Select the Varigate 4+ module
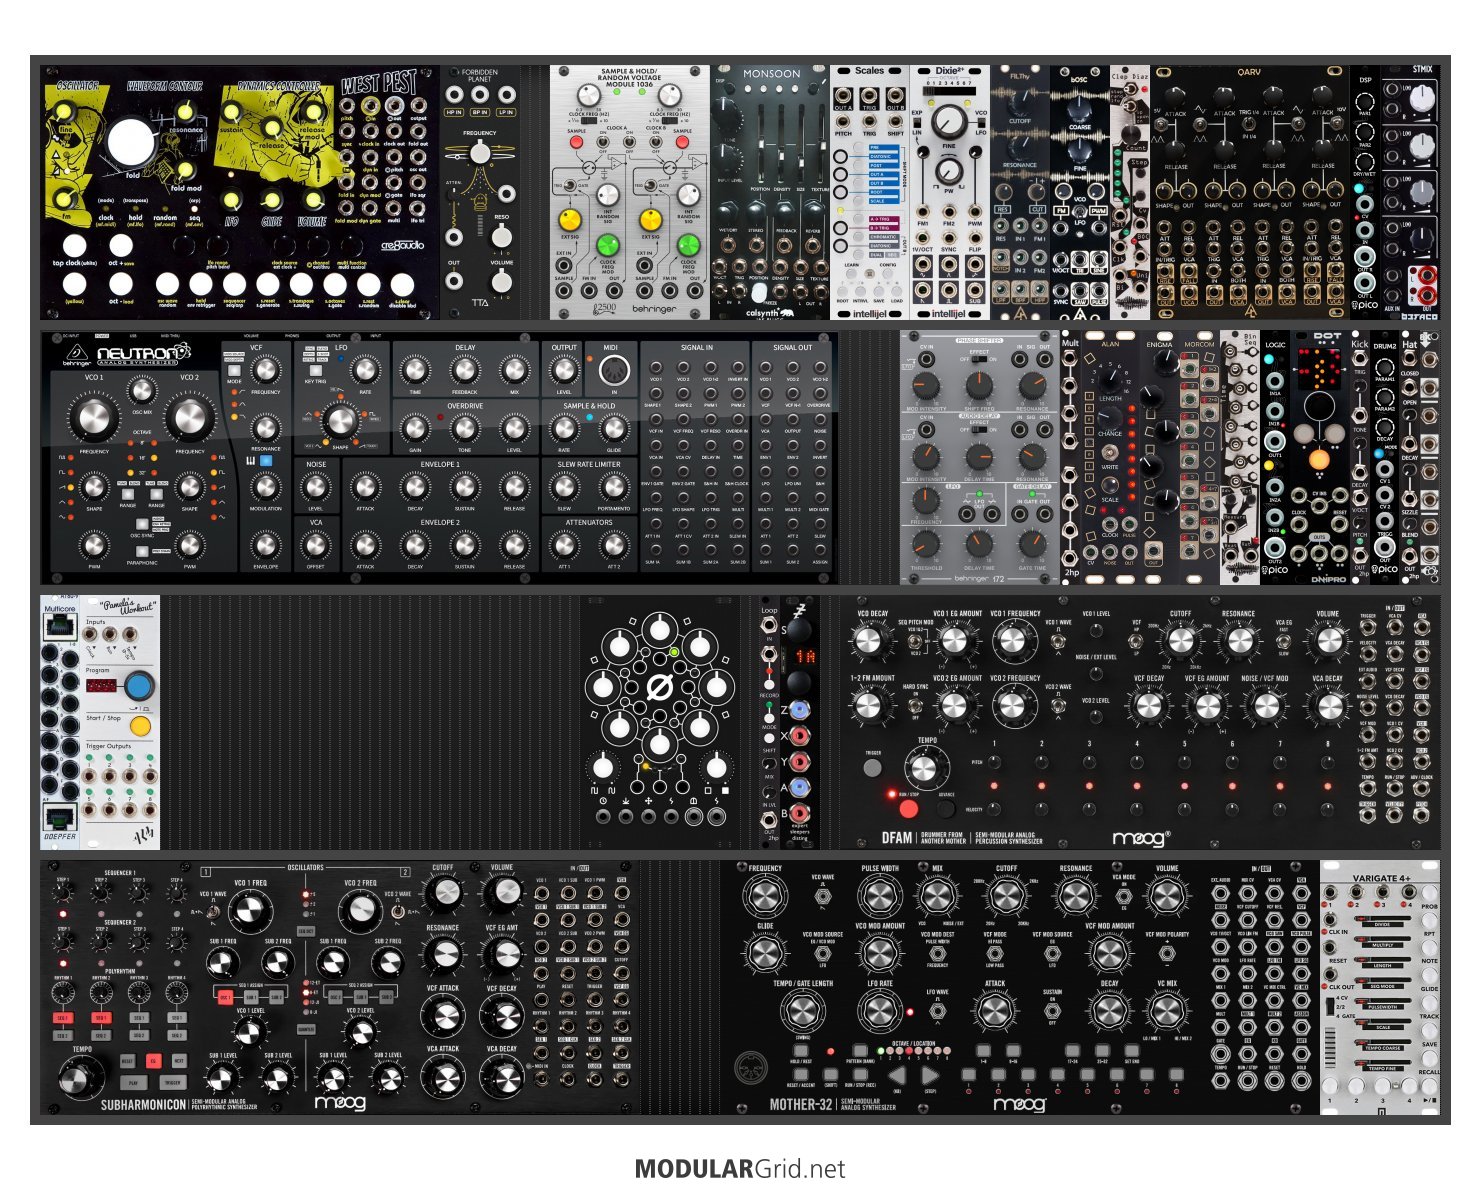 [1380, 987]
